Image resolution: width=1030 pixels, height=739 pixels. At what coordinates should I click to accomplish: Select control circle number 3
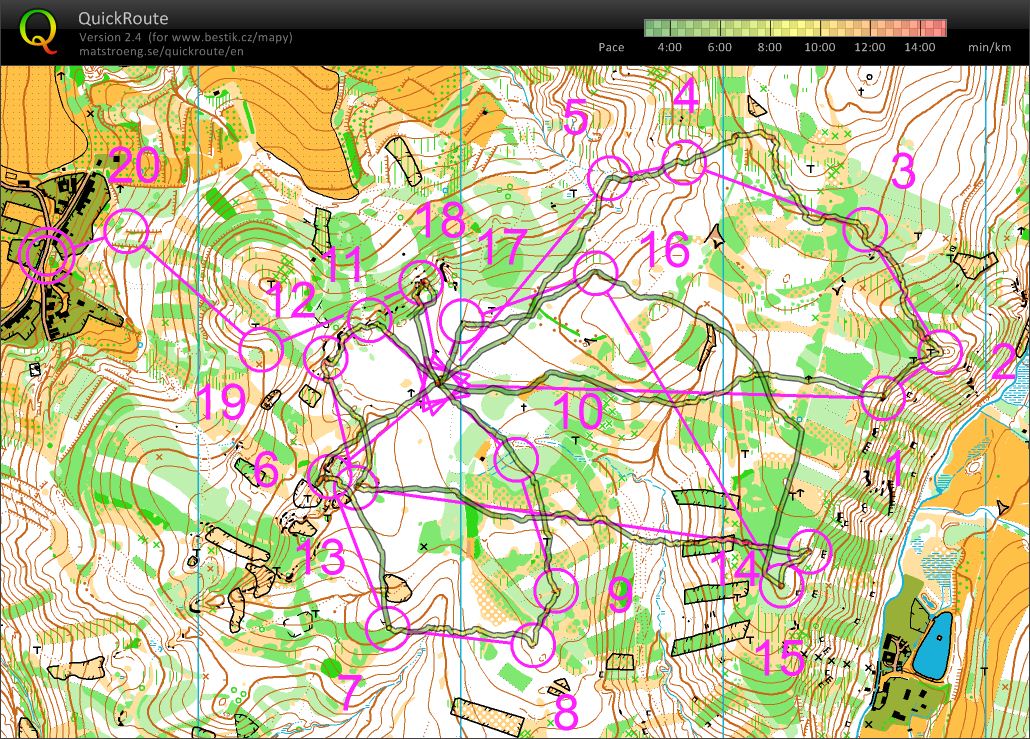pos(865,230)
